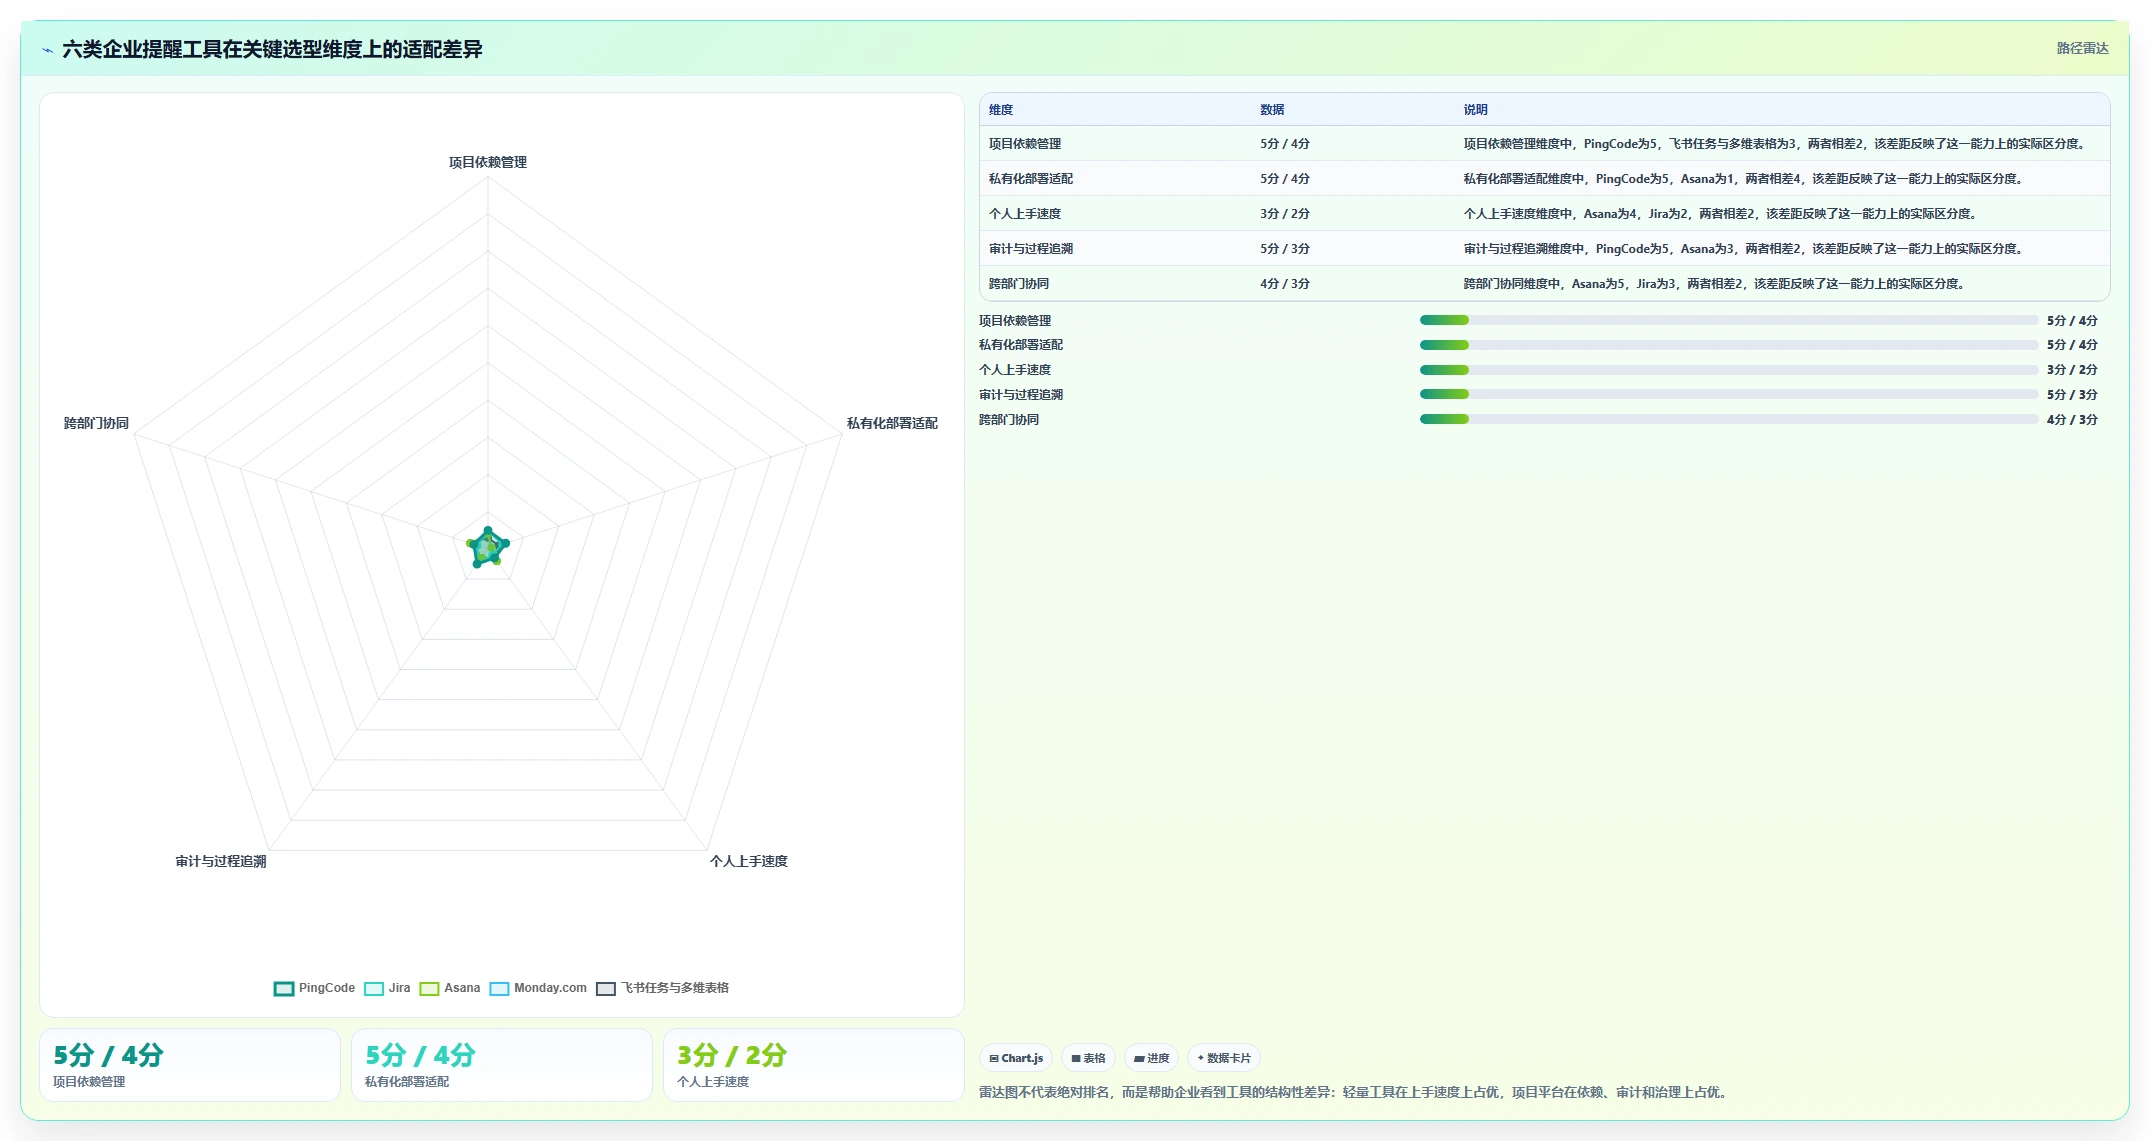This screenshot has width=2150, height=1141.
Task: Click the 个人上手速度 progress bar
Action: coord(1728,370)
